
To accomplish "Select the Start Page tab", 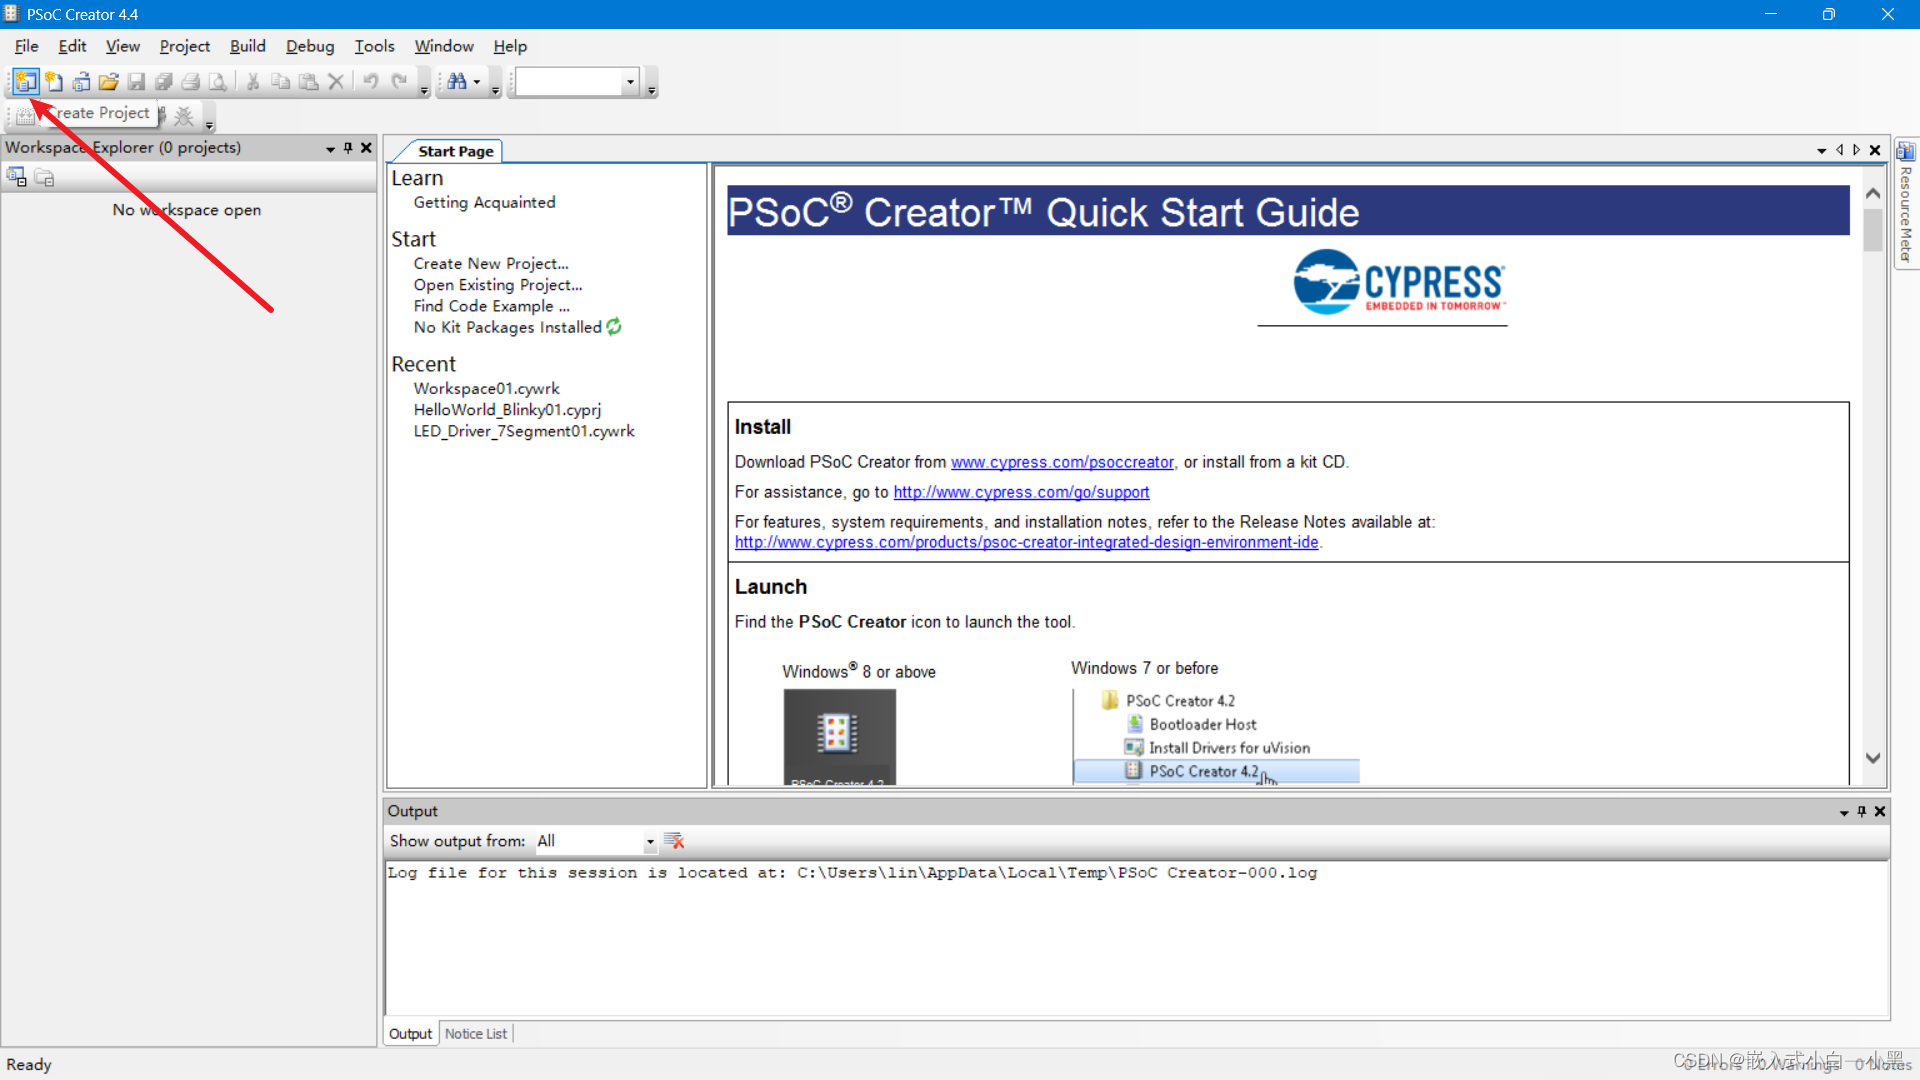I will tap(455, 151).
